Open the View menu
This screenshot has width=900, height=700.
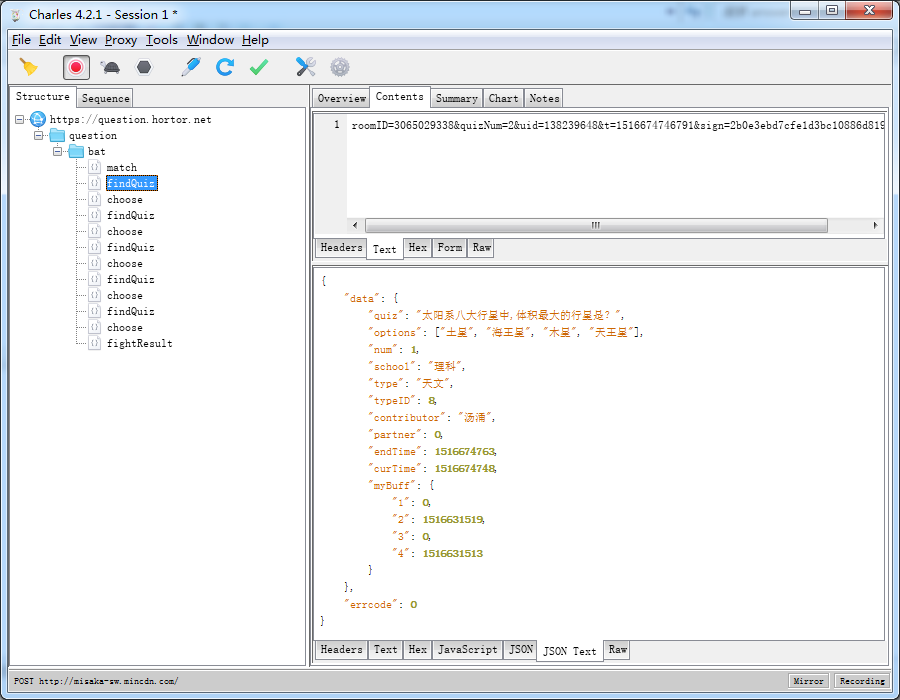coord(83,40)
